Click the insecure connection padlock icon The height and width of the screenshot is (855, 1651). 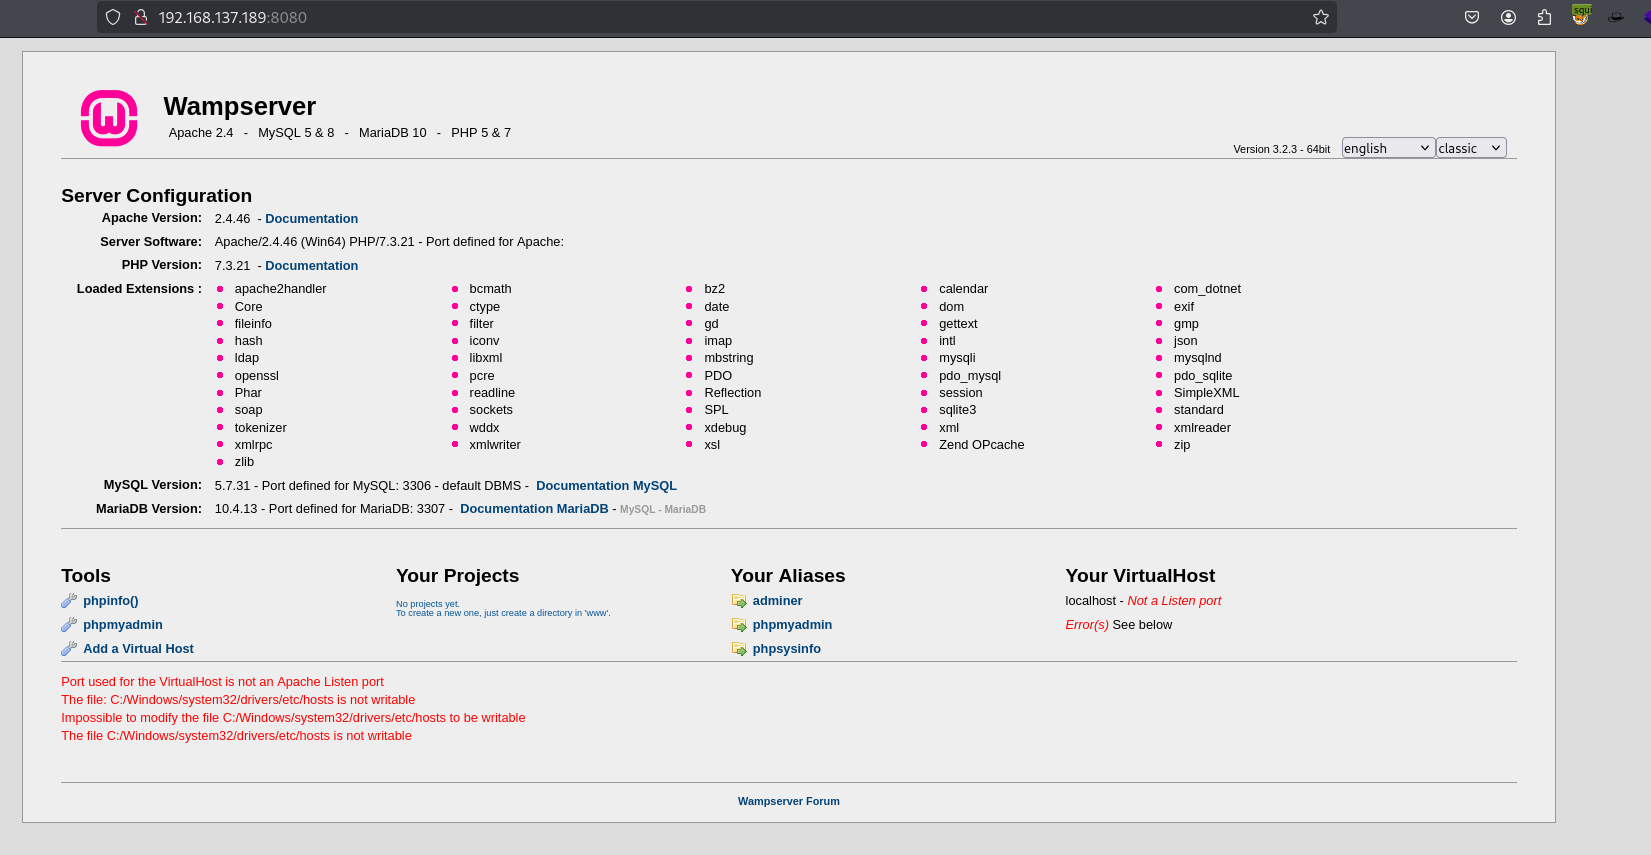(141, 17)
